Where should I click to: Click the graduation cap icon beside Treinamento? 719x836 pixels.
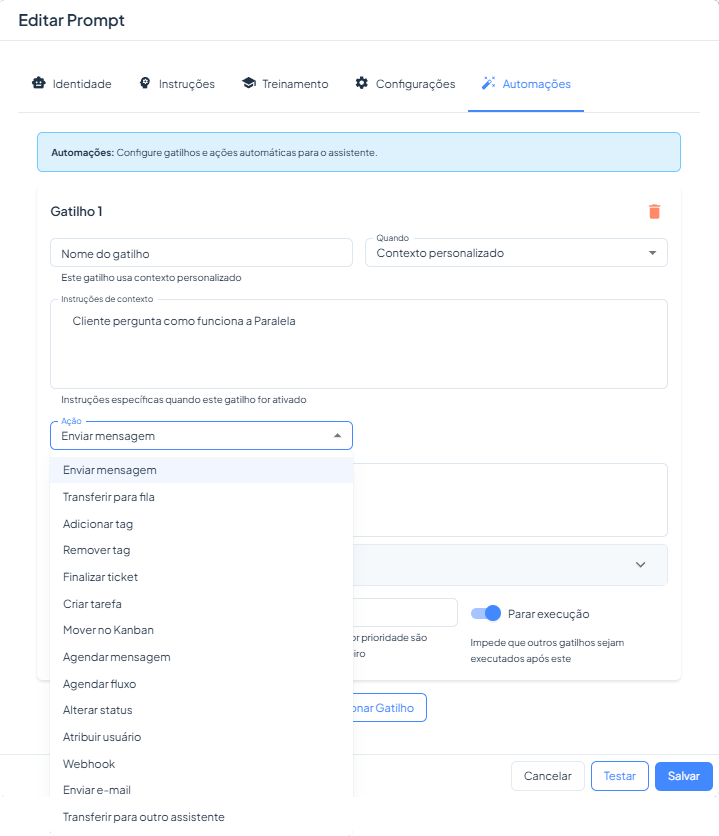tap(249, 83)
